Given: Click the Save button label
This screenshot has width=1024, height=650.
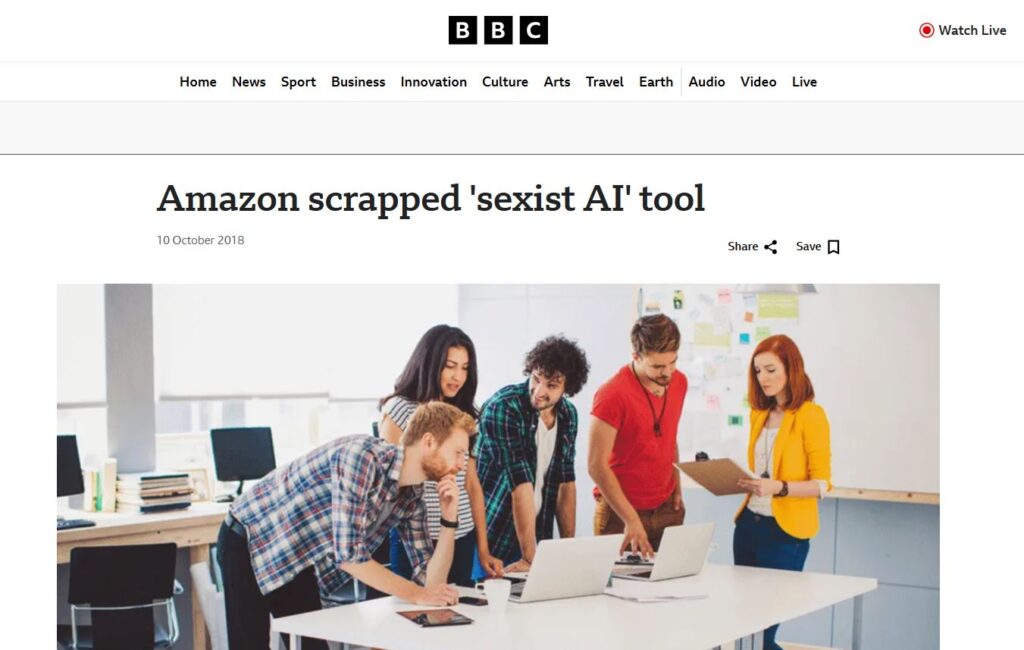Looking at the screenshot, I should pyautogui.click(x=808, y=246).
